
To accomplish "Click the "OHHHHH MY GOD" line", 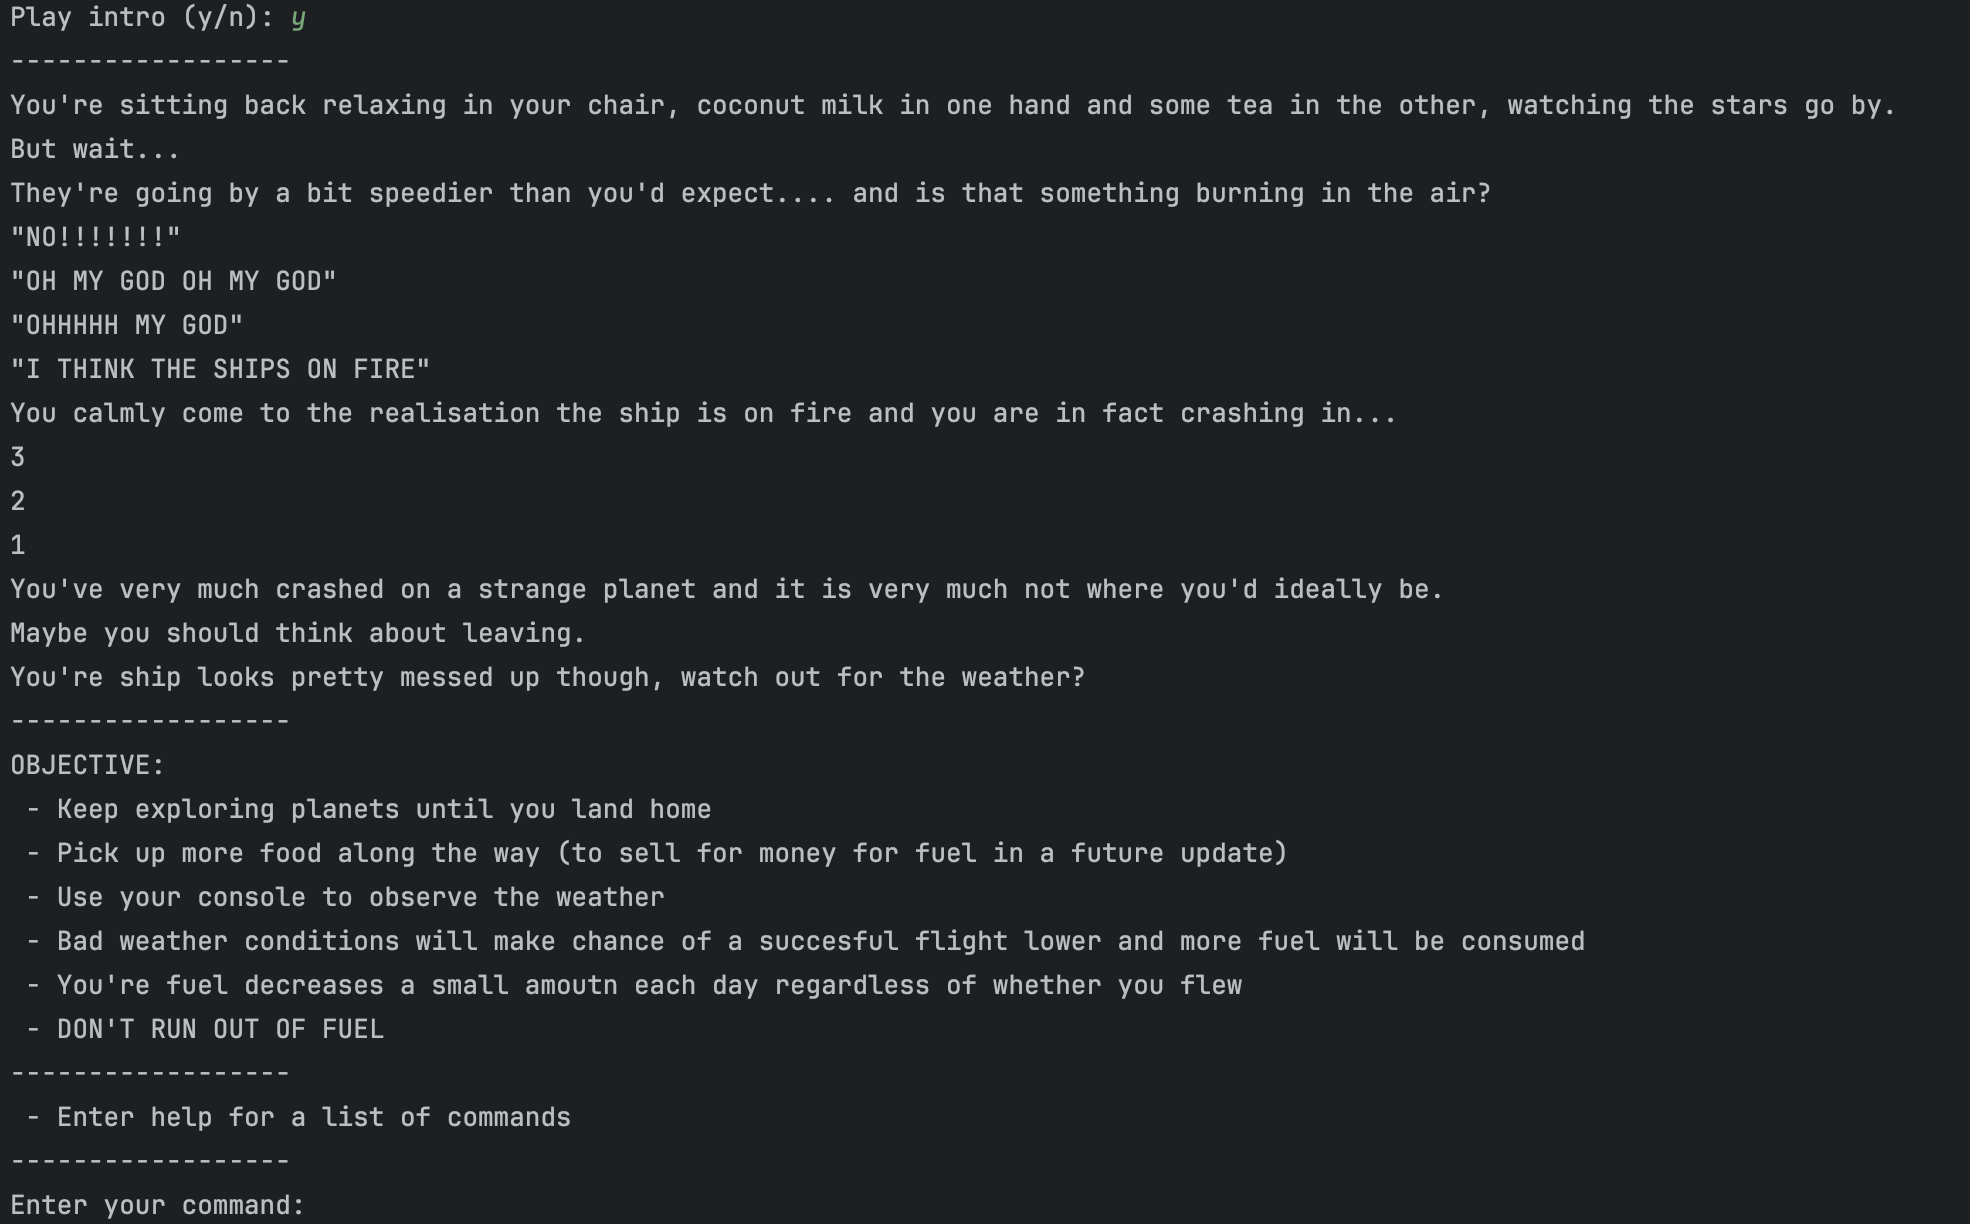I will pos(127,325).
